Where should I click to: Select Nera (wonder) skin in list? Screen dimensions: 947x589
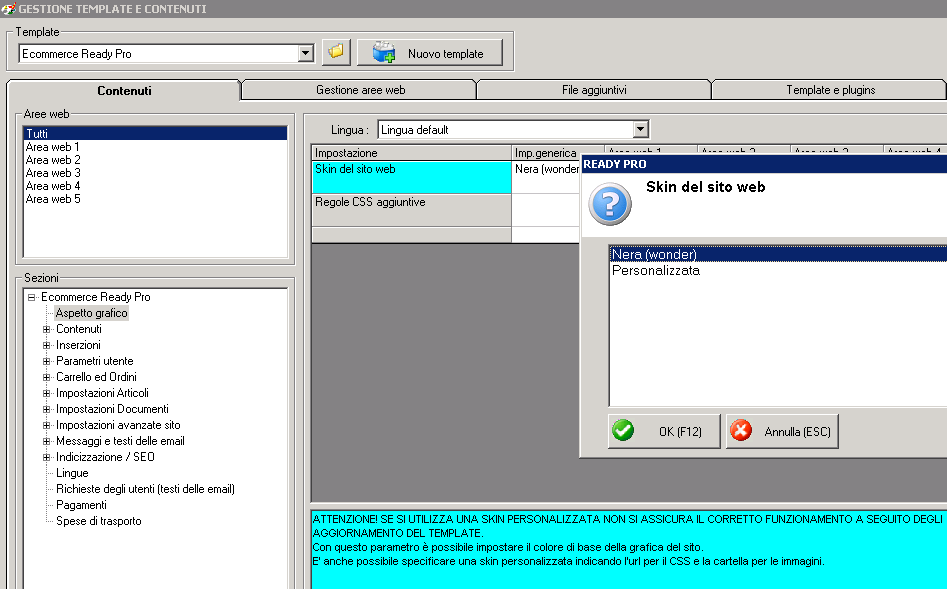(778, 254)
